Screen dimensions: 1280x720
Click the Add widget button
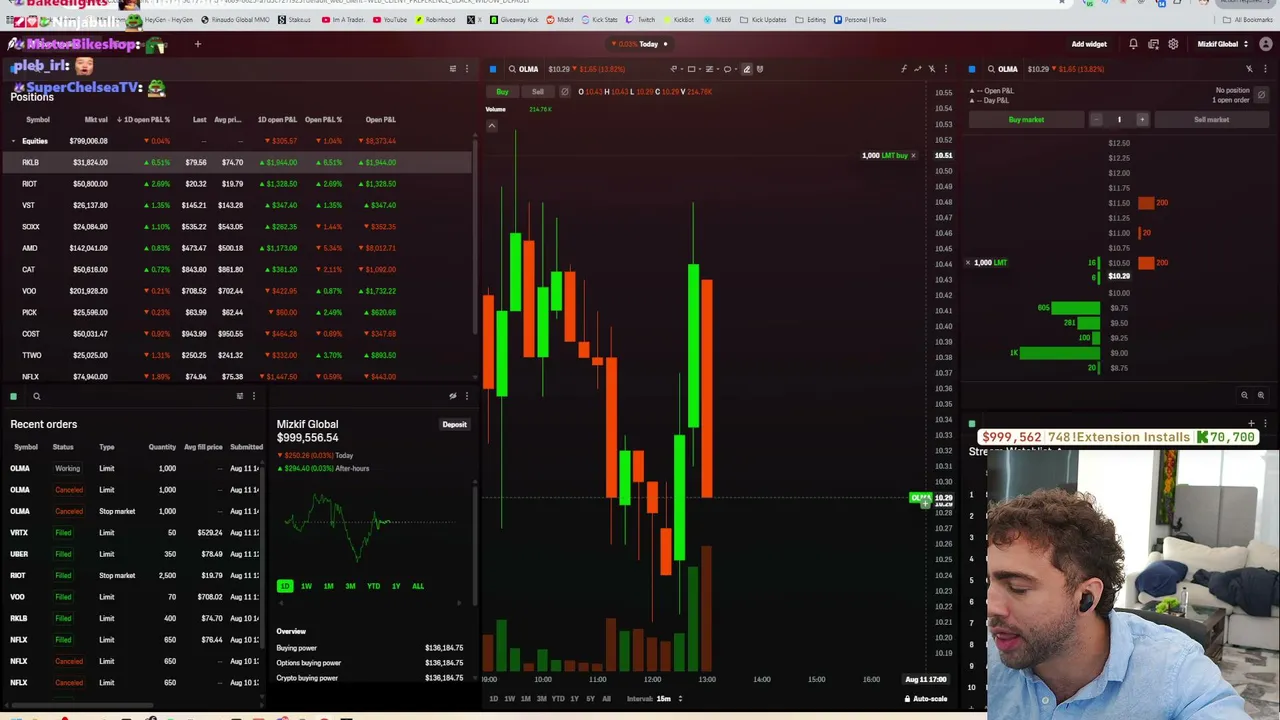1089,44
